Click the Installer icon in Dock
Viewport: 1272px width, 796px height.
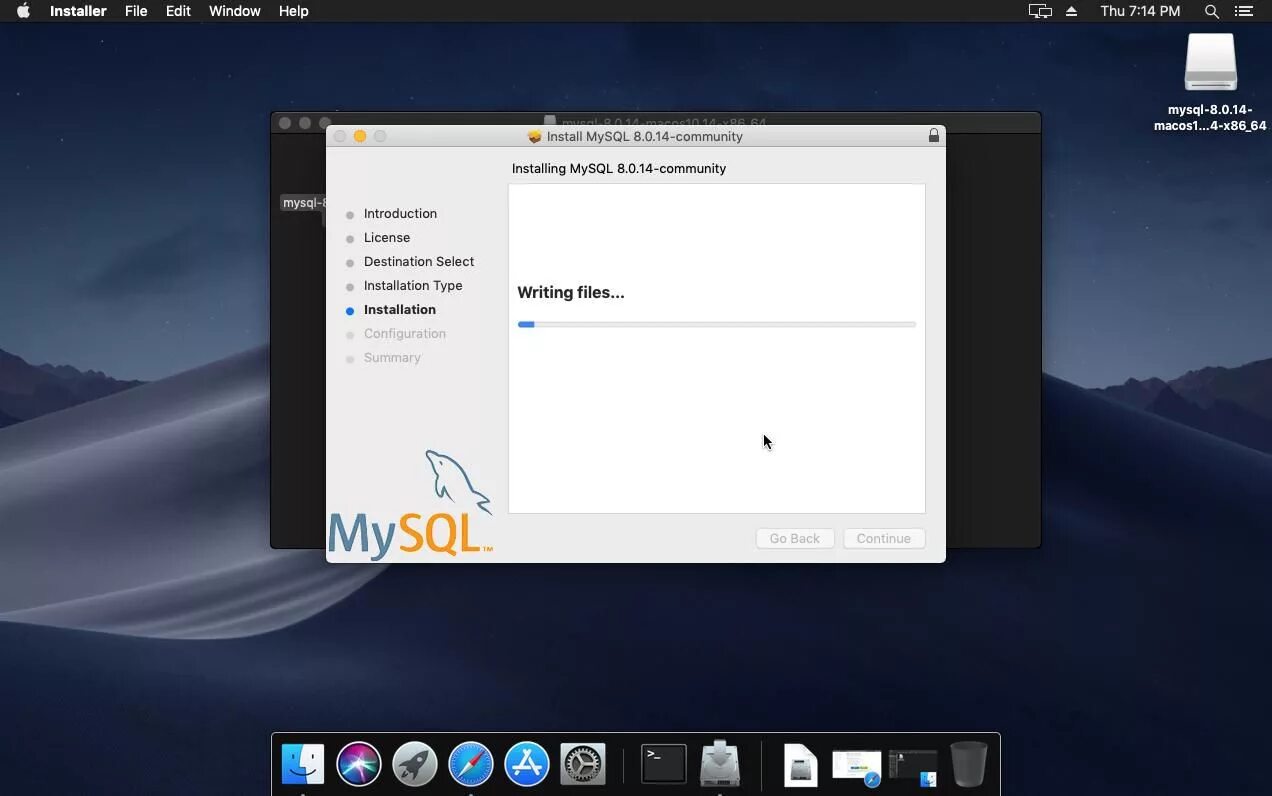[x=720, y=763]
